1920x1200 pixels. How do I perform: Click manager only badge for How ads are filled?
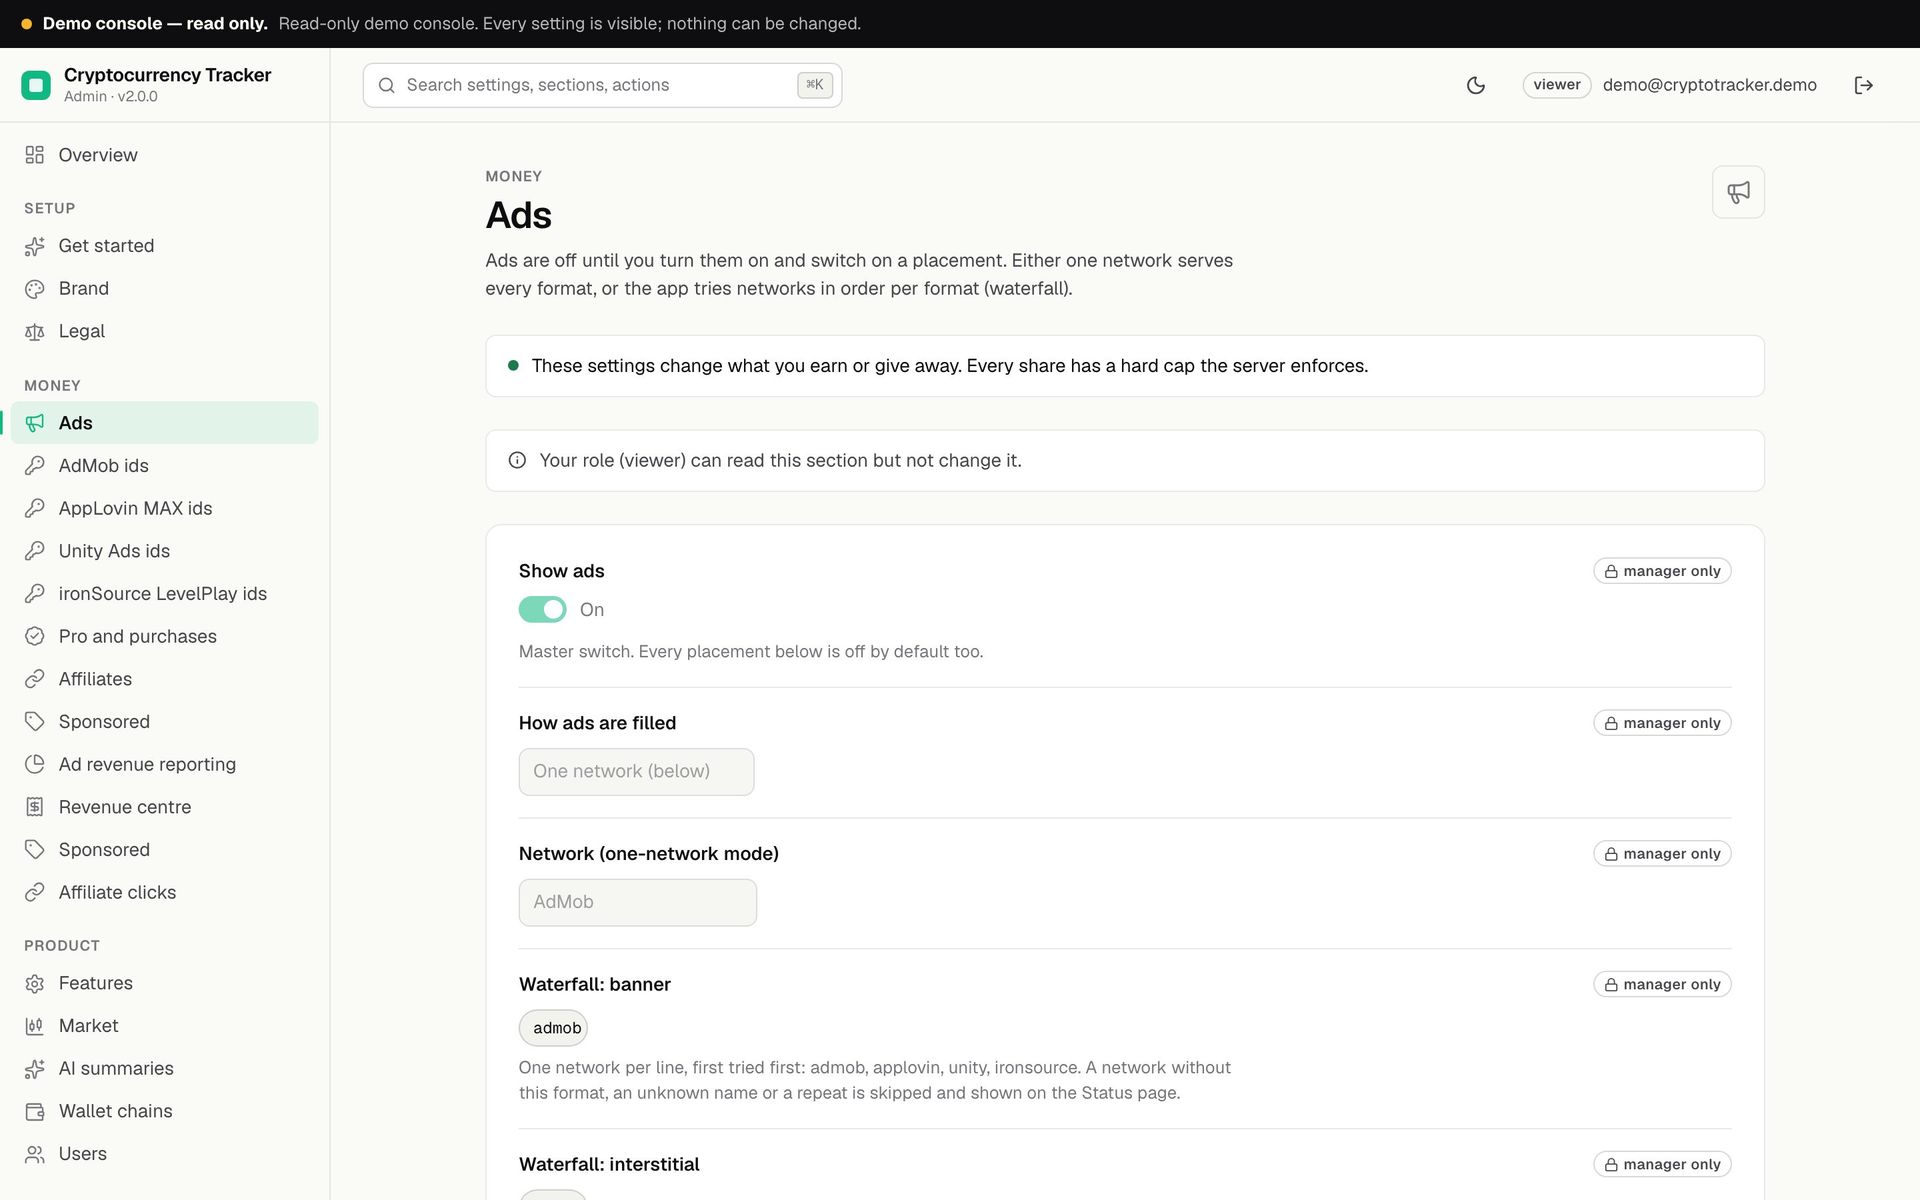click(1662, 723)
